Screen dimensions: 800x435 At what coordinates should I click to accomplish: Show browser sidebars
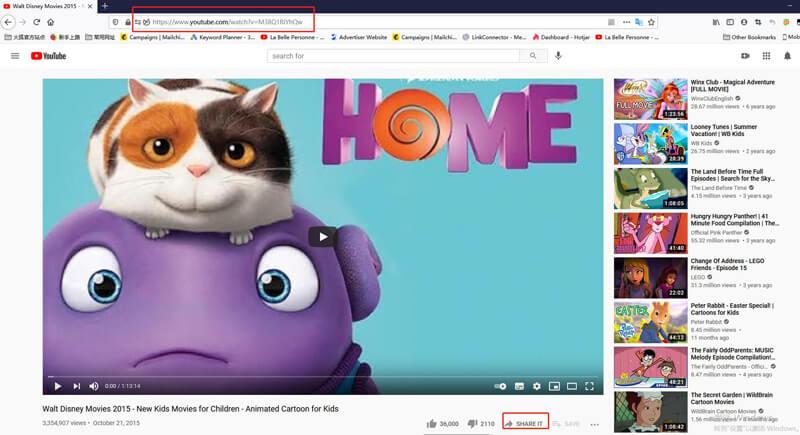[x=730, y=22]
